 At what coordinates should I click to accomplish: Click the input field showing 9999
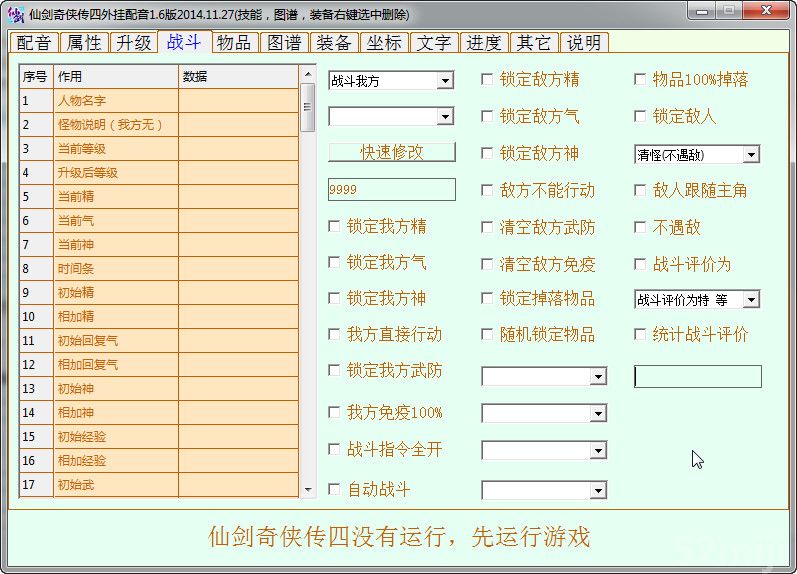[x=391, y=189]
